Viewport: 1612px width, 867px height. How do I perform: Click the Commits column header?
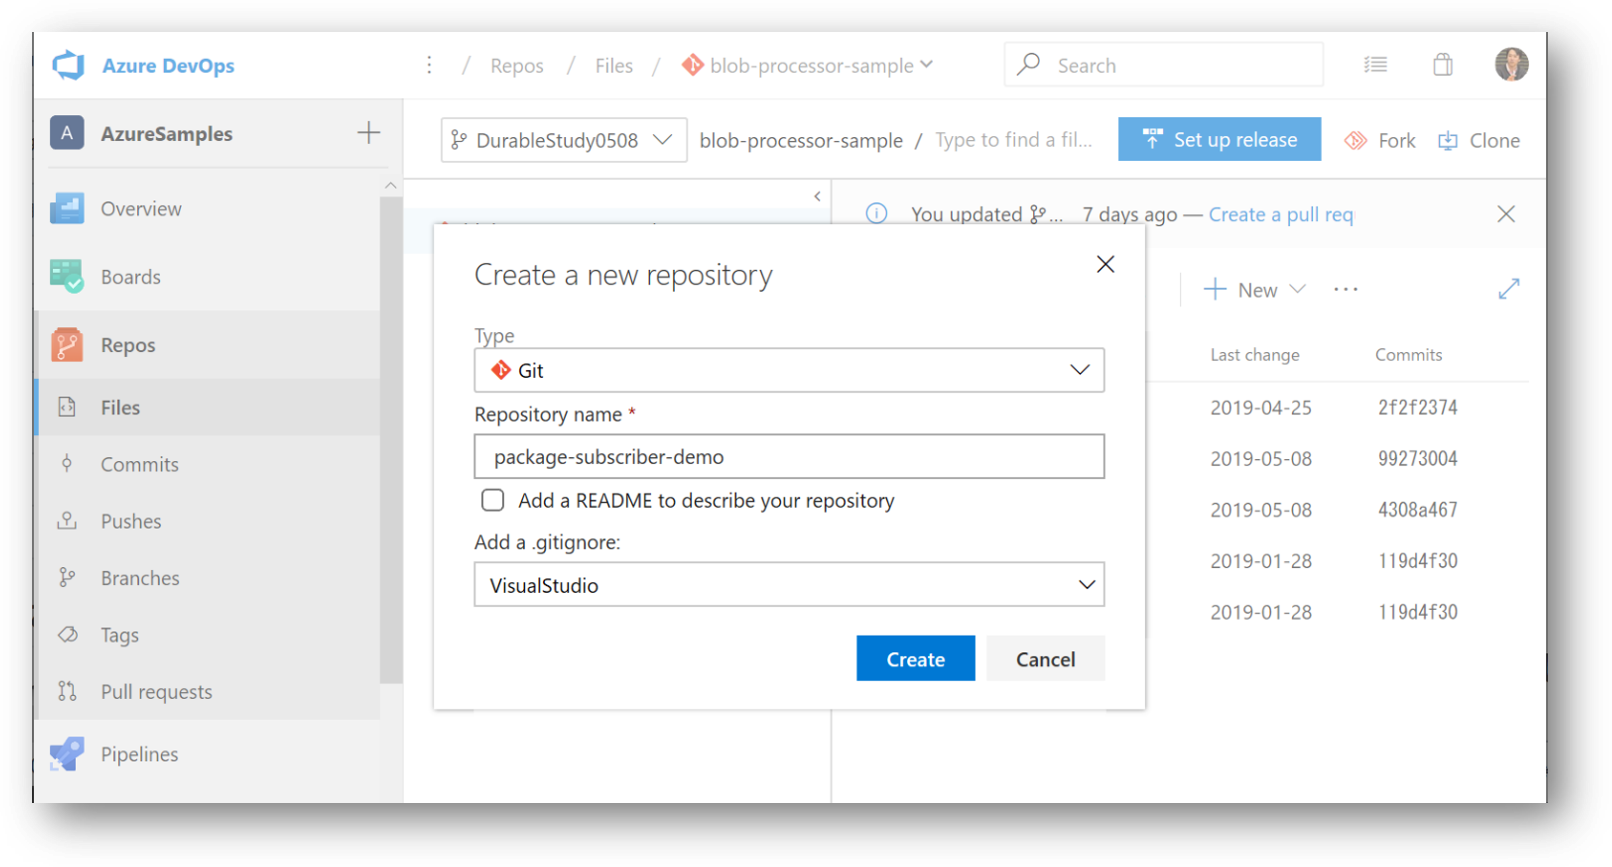point(1408,355)
